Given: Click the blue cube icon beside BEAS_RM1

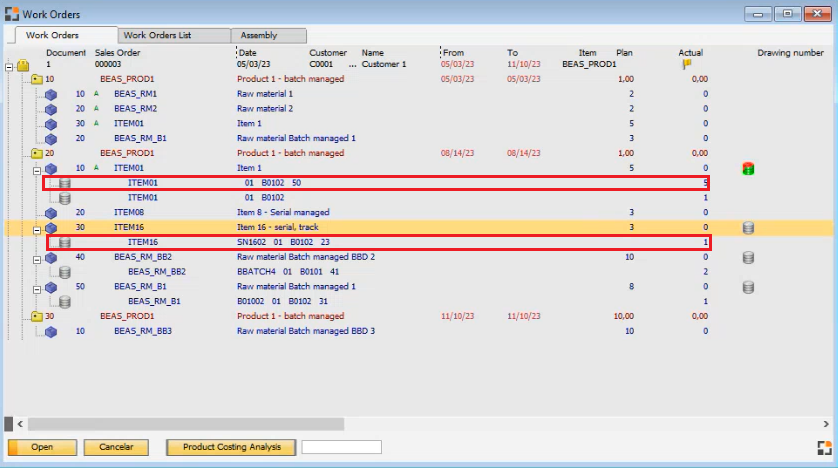Looking at the screenshot, I should 51,94.
